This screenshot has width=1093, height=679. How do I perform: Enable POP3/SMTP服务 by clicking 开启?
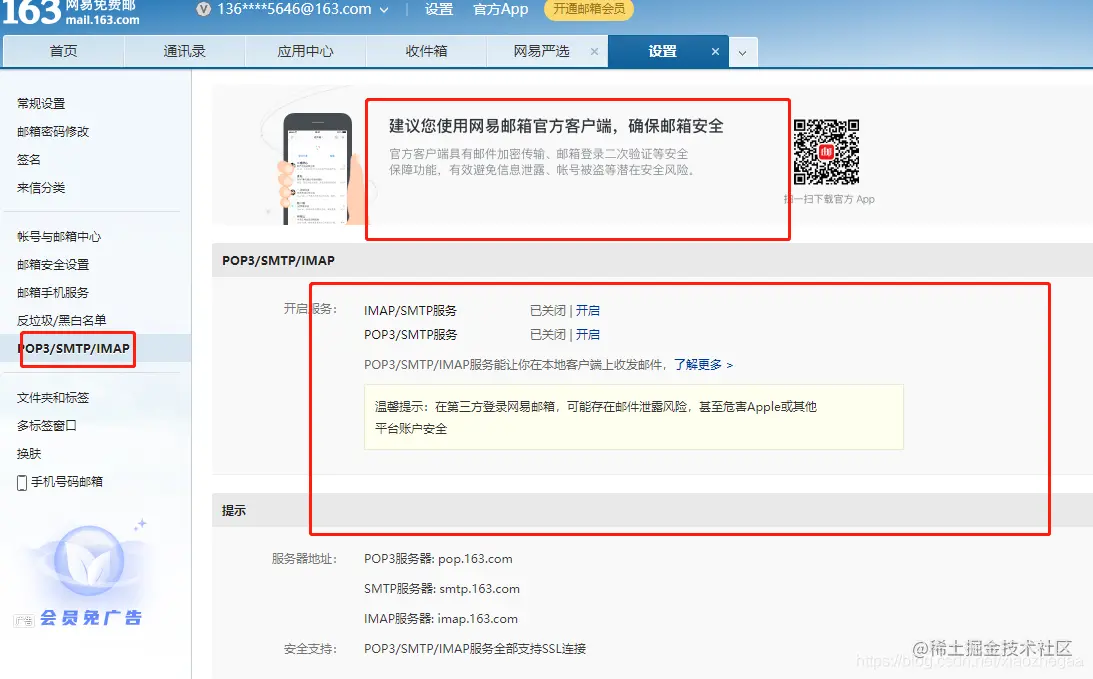(589, 335)
